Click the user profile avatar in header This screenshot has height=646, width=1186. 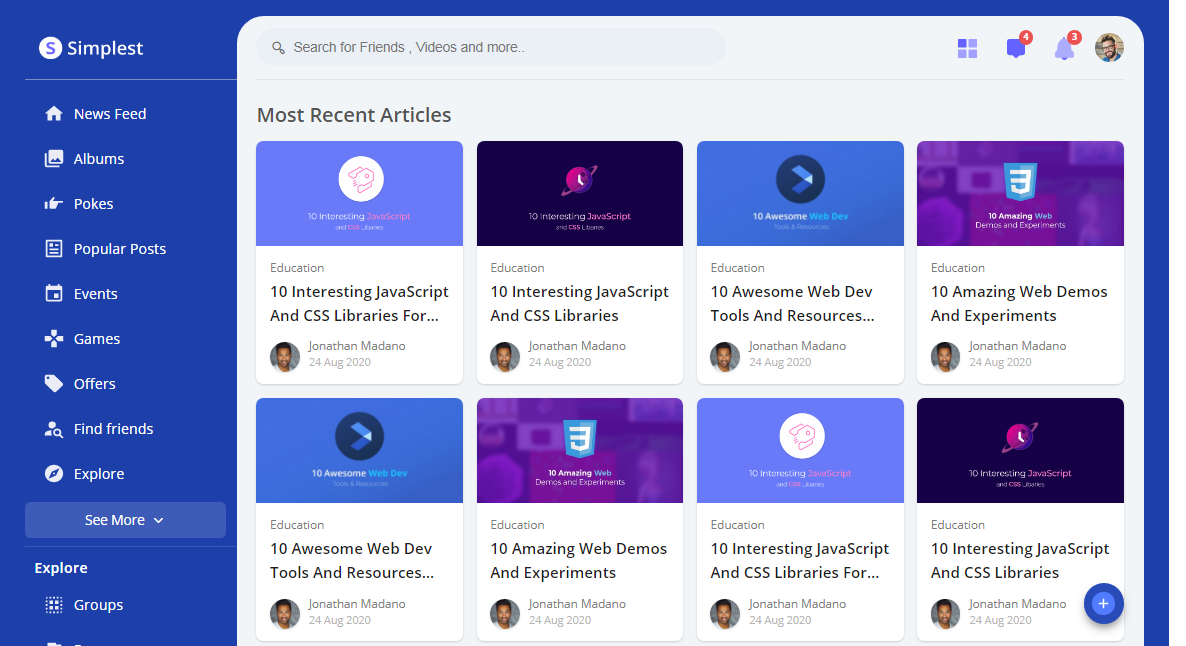pyautogui.click(x=1109, y=48)
